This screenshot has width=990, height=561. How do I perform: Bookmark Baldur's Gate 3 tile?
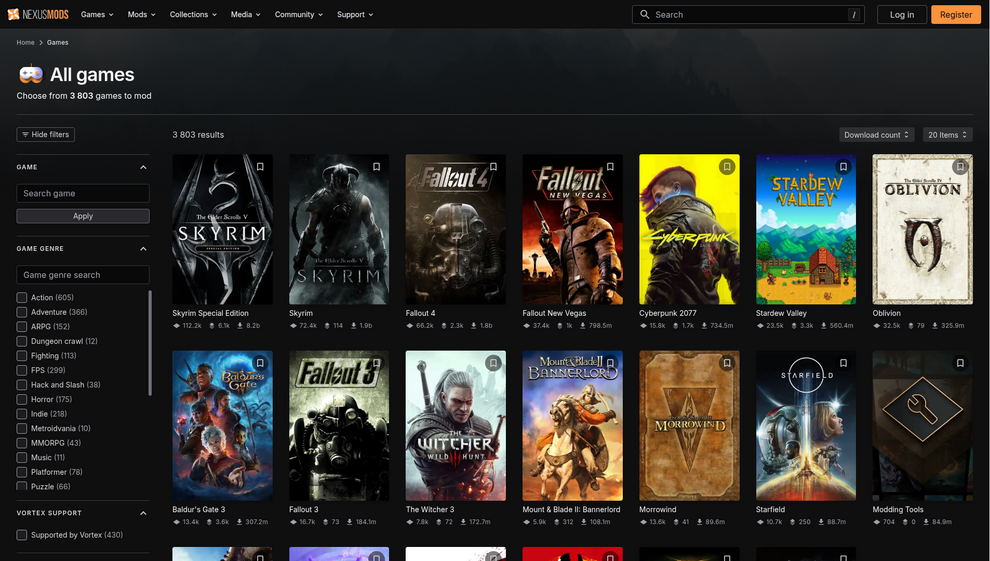click(260, 363)
